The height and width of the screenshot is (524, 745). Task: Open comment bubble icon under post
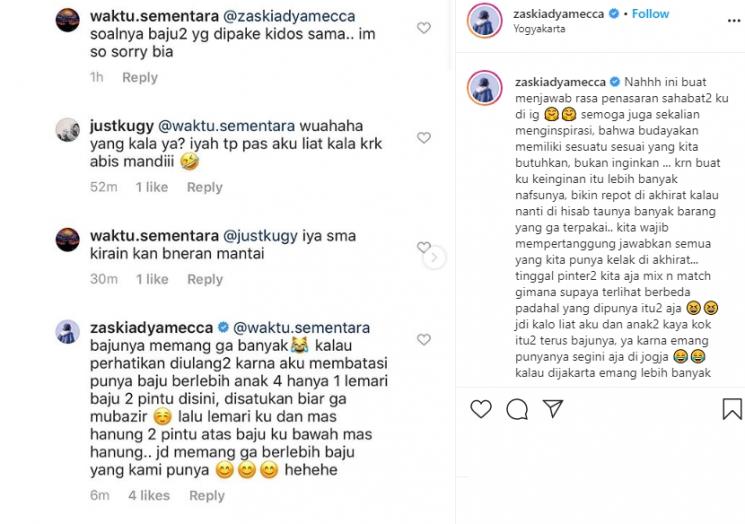click(517, 409)
